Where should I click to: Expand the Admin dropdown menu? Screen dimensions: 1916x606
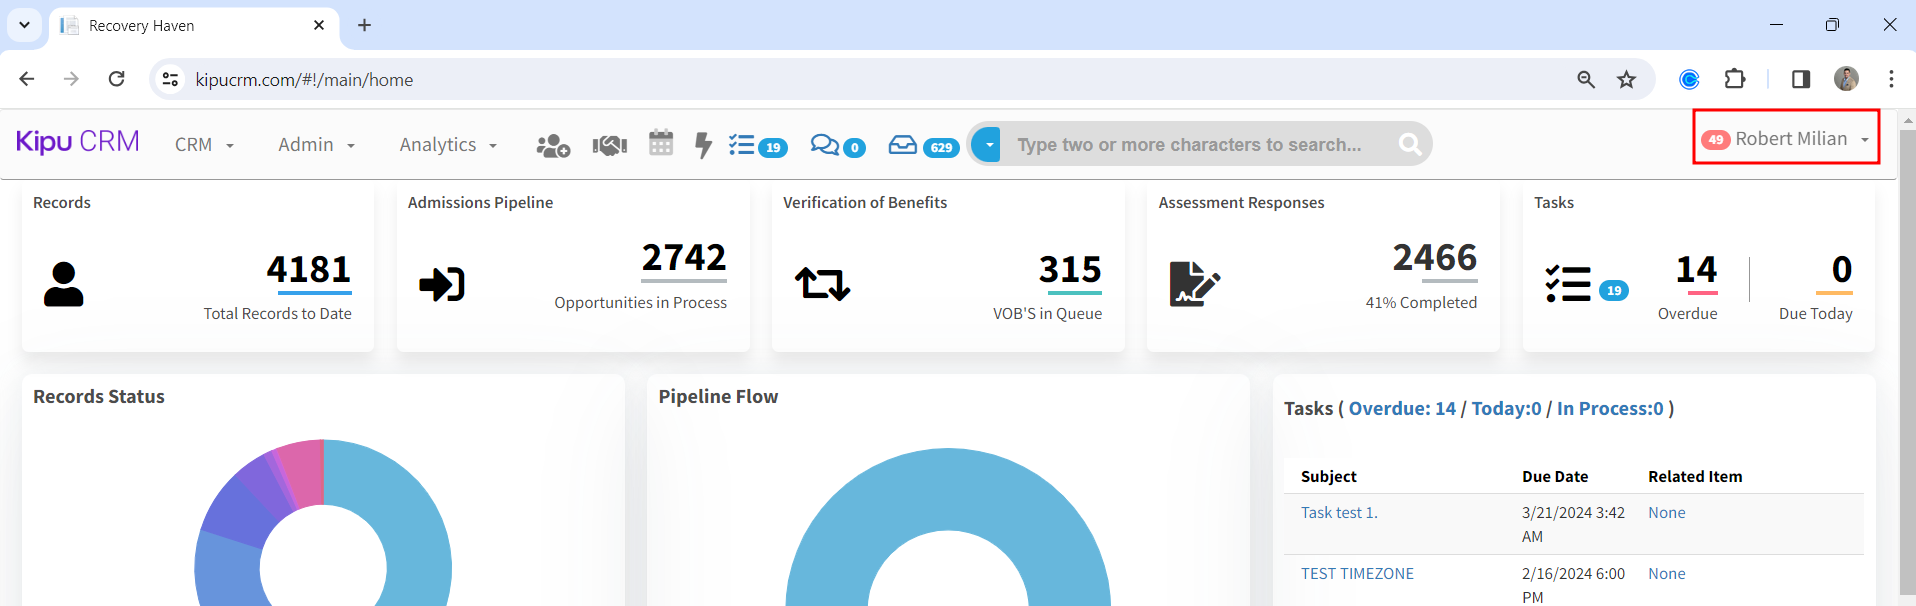316,145
